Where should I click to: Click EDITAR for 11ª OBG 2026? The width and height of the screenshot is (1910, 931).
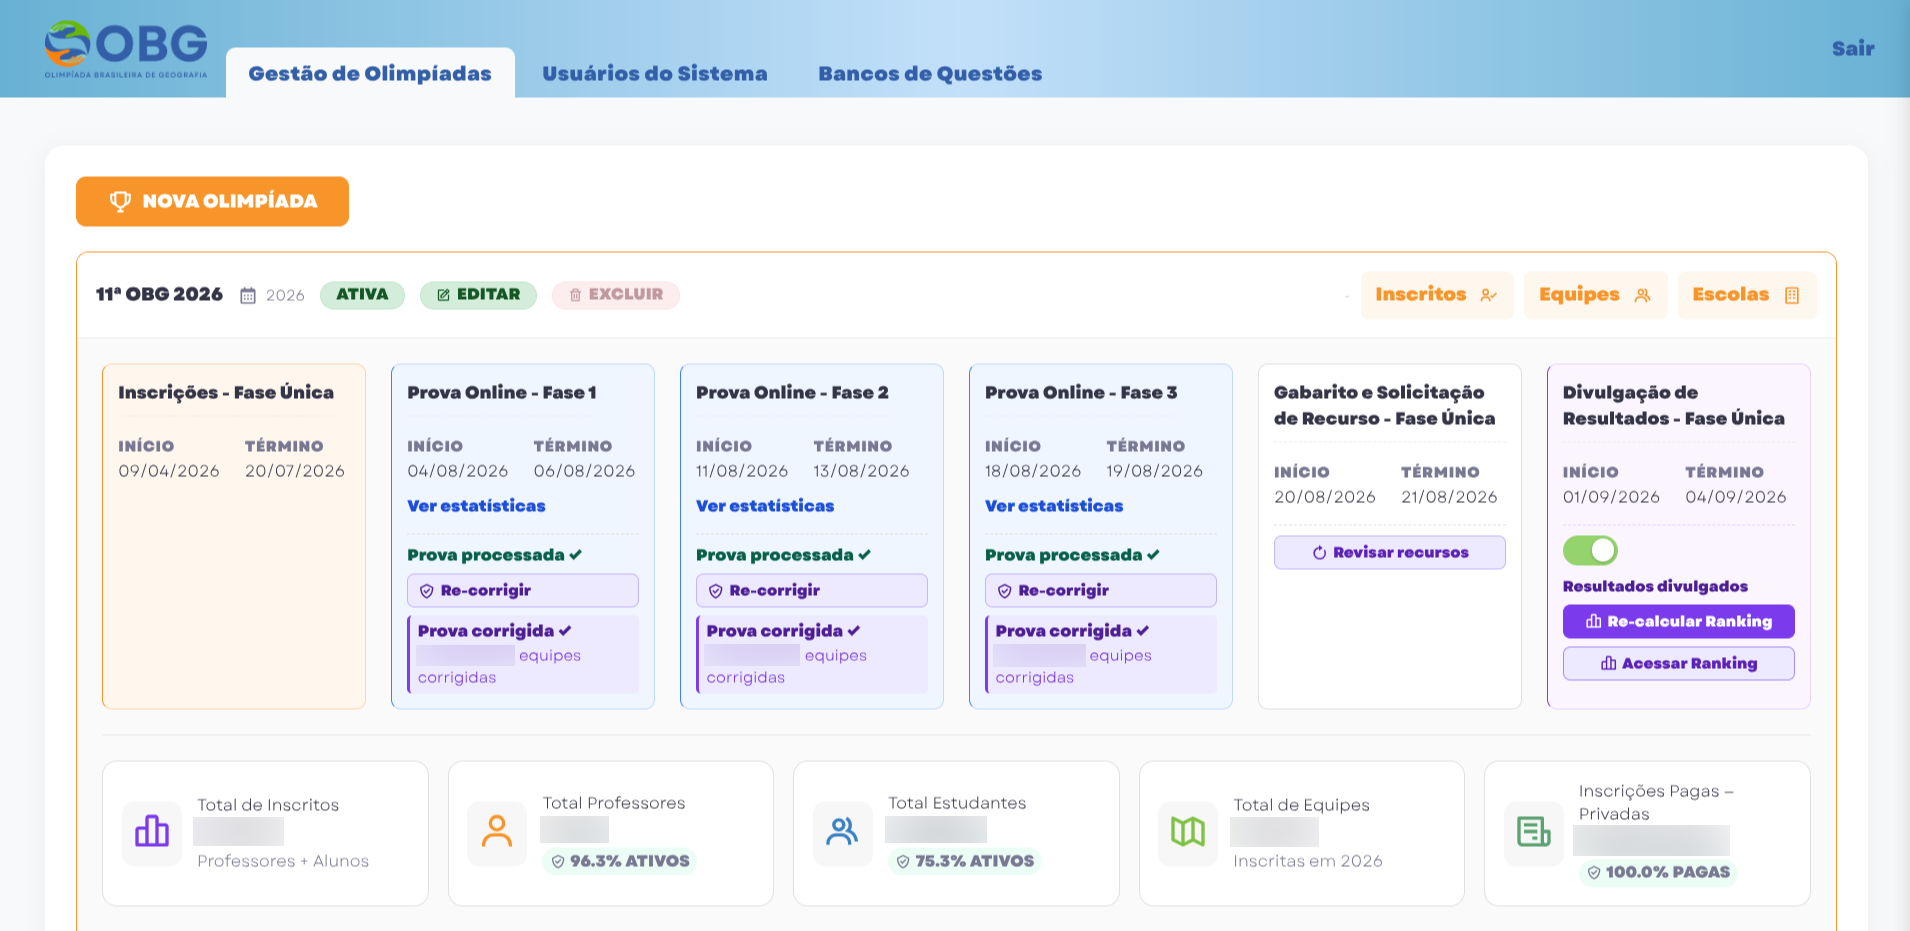point(478,295)
